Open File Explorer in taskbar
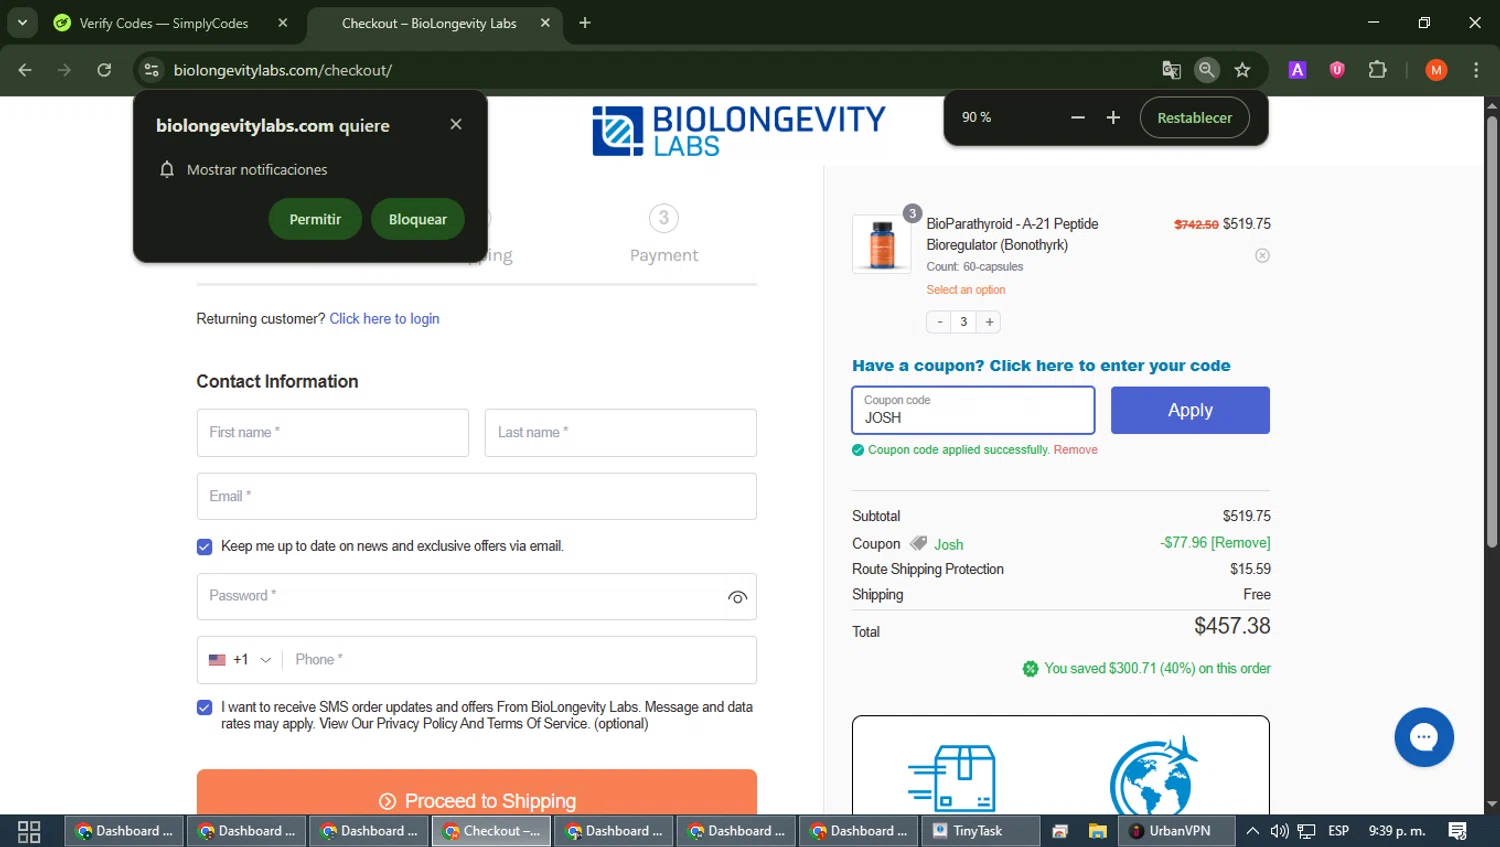Image resolution: width=1500 pixels, height=847 pixels. click(x=1097, y=831)
